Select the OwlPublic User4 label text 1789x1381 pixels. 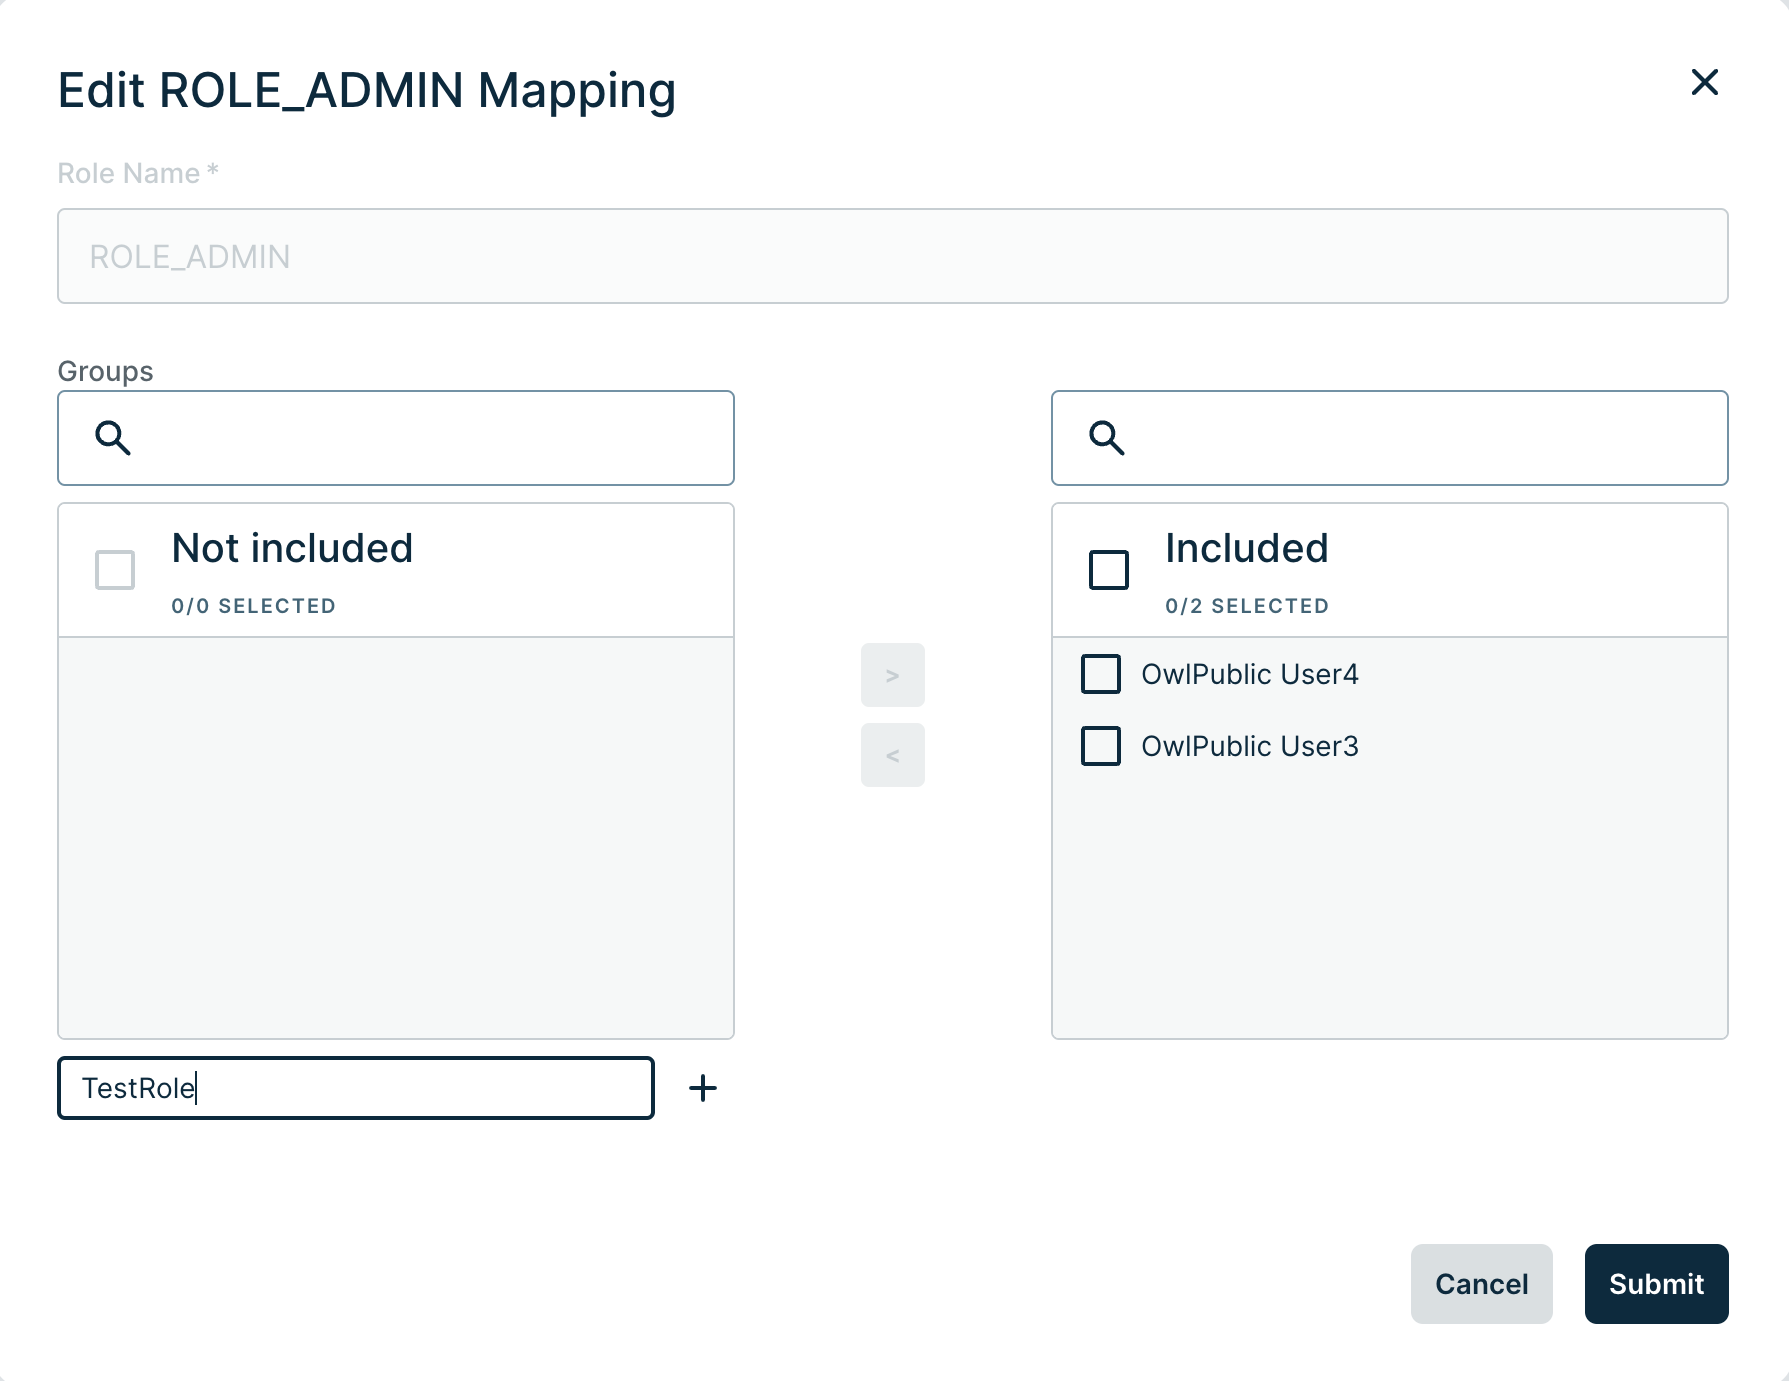(x=1249, y=674)
